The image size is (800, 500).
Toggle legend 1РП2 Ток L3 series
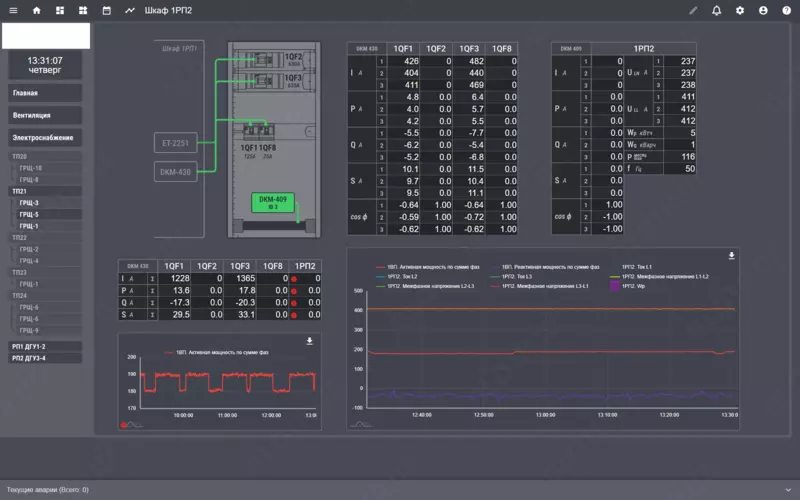511,277
